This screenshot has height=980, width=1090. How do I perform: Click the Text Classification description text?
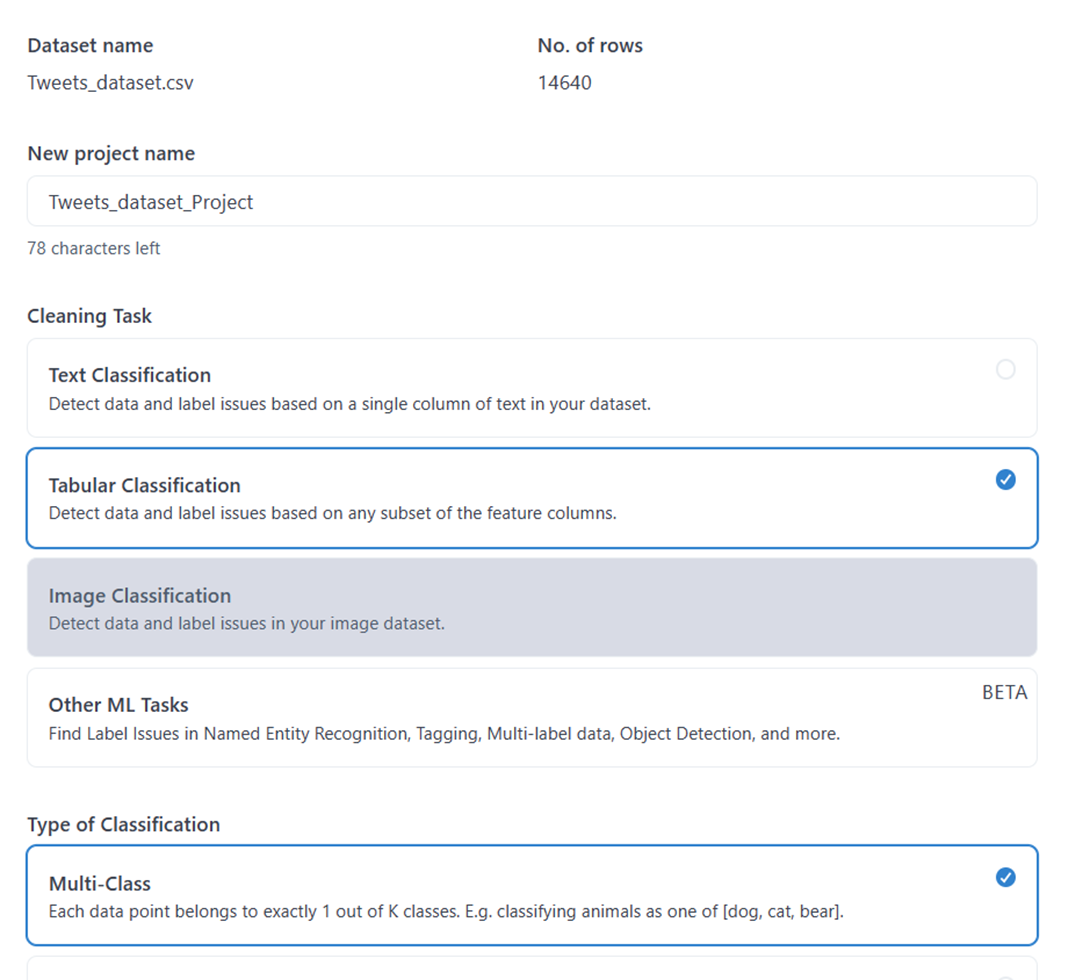point(350,404)
